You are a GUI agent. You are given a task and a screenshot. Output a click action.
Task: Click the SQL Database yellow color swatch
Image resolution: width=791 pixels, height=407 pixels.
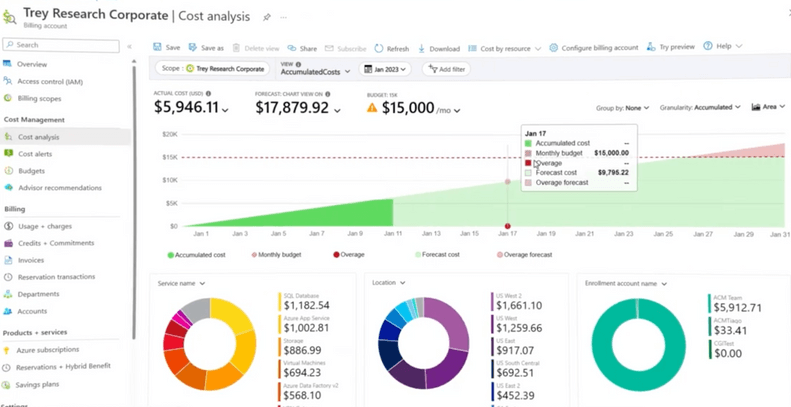[279, 302]
